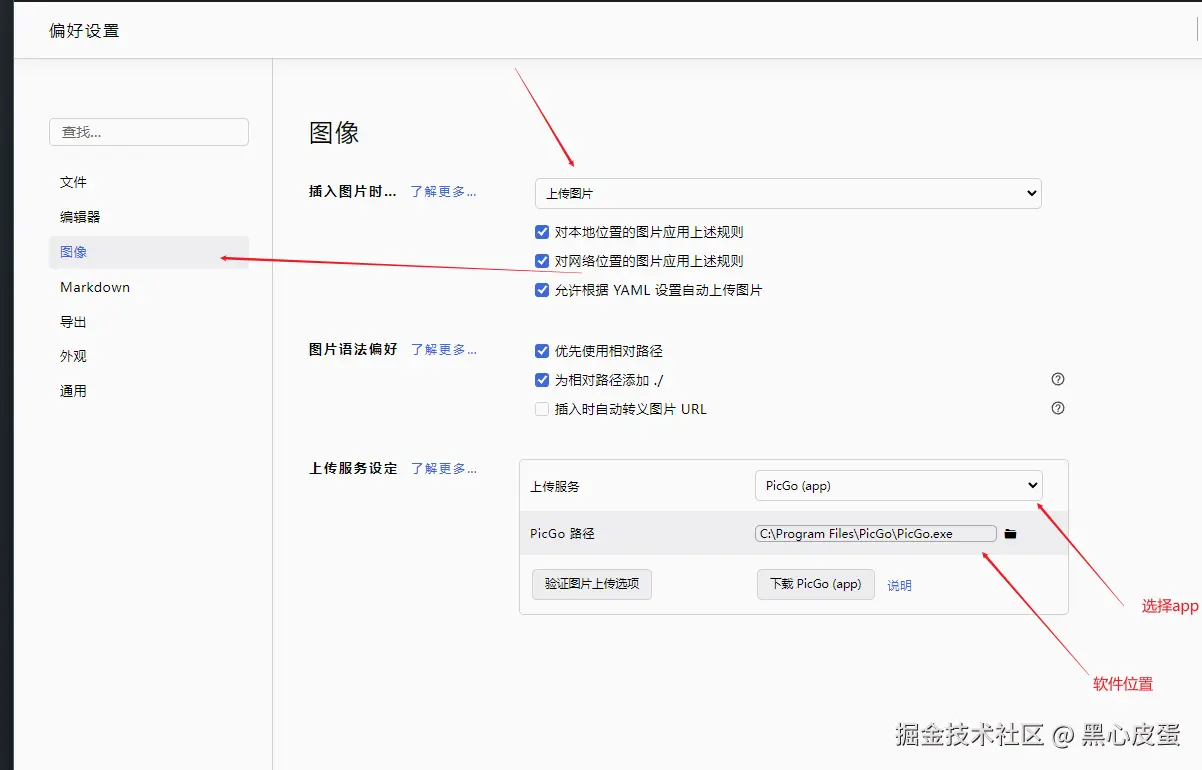Select 导出 in the settings sidebar
Screen dimensions: 1202x770
click(149, 322)
